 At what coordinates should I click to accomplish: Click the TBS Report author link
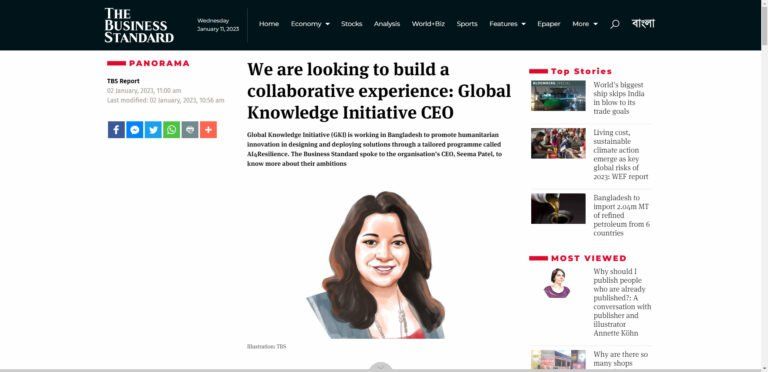123,81
